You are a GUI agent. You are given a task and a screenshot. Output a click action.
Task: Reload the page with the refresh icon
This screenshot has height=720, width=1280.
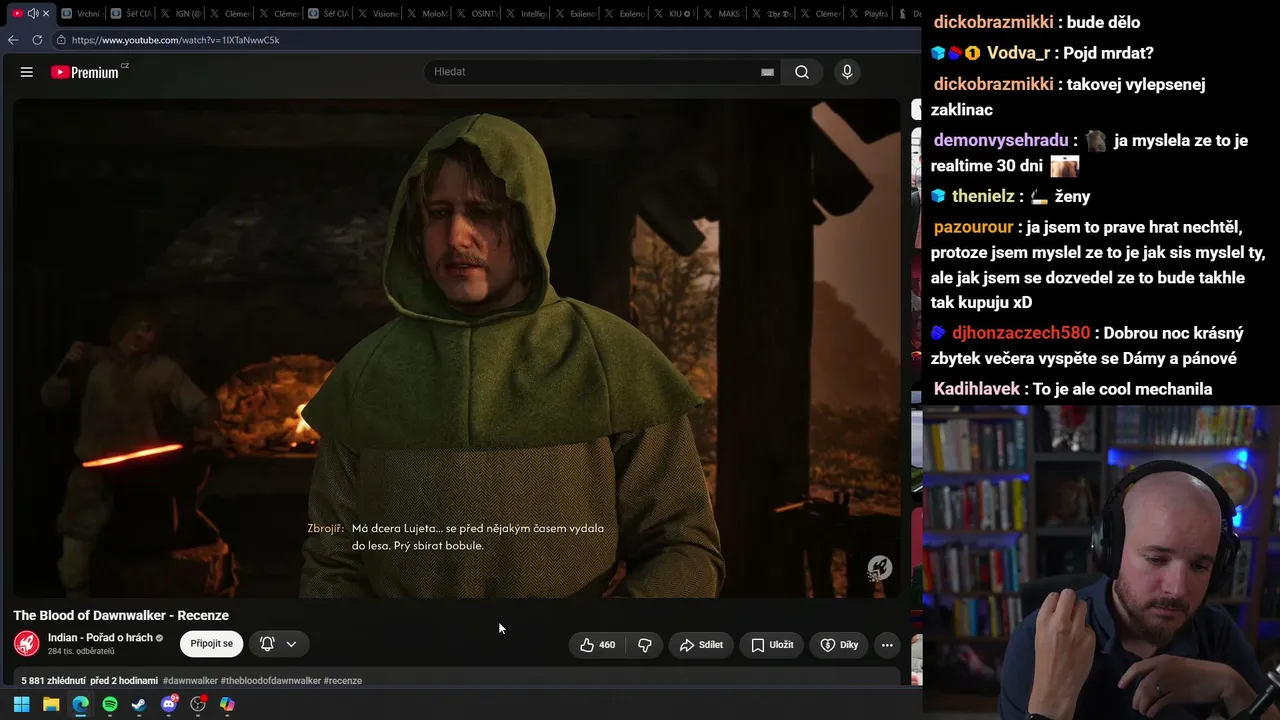37,40
